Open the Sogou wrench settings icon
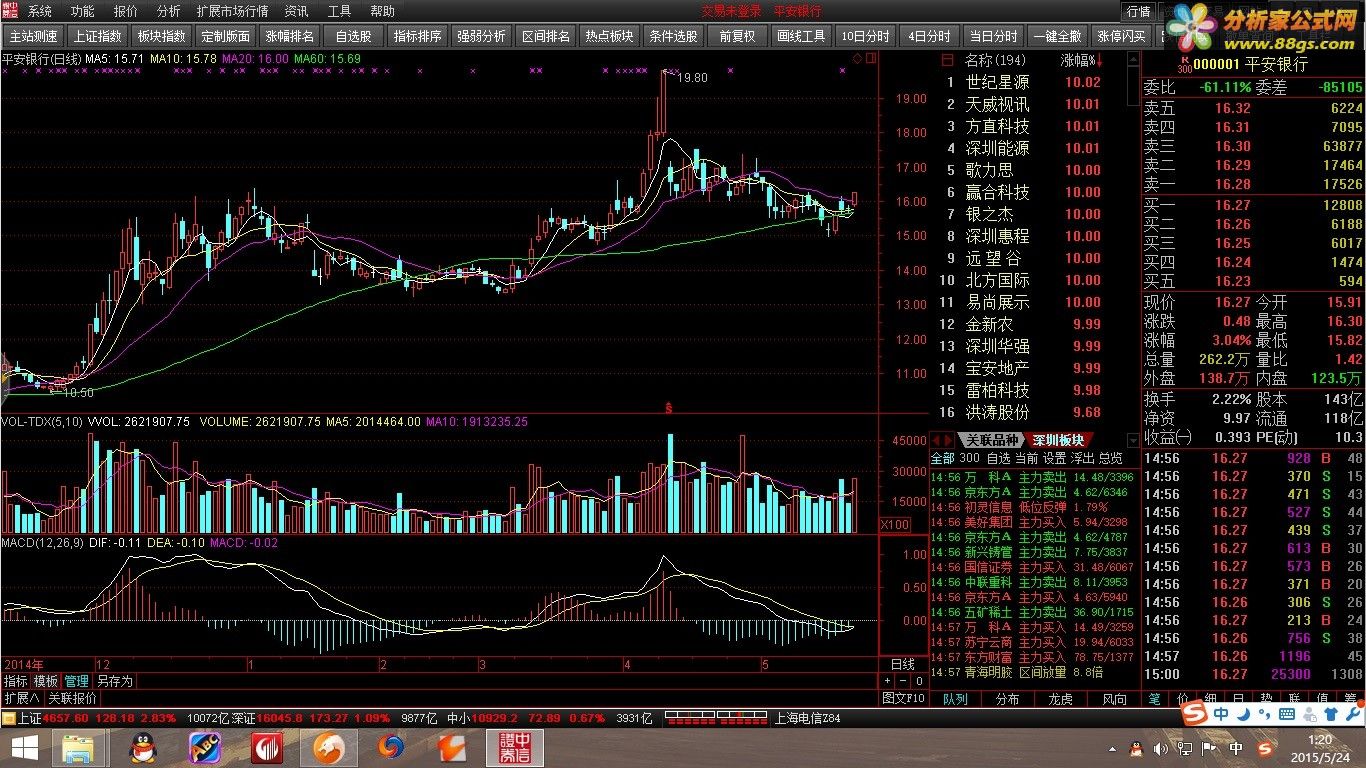Image resolution: width=1366 pixels, height=768 pixels. [x=1353, y=714]
